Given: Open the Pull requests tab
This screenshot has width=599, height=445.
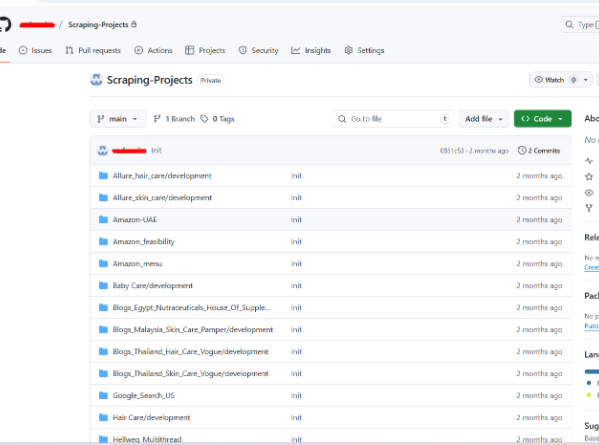Looking at the screenshot, I should (93, 50).
